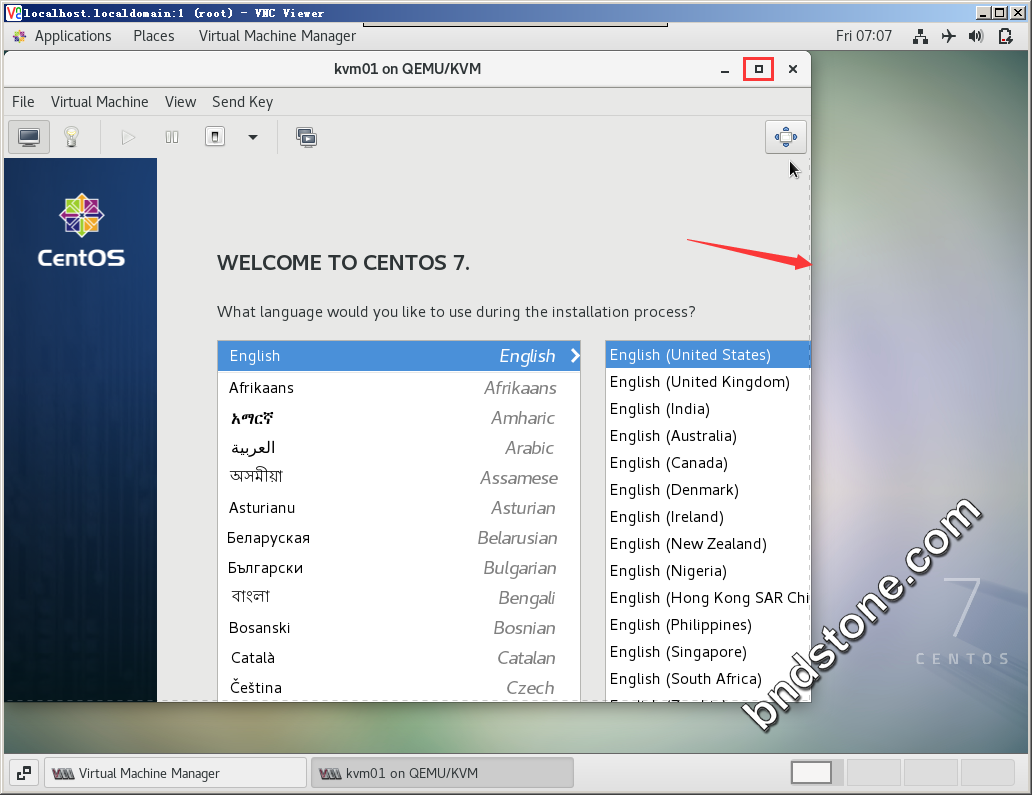
Task: Choose English (Philippines) locale
Action: point(708,625)
